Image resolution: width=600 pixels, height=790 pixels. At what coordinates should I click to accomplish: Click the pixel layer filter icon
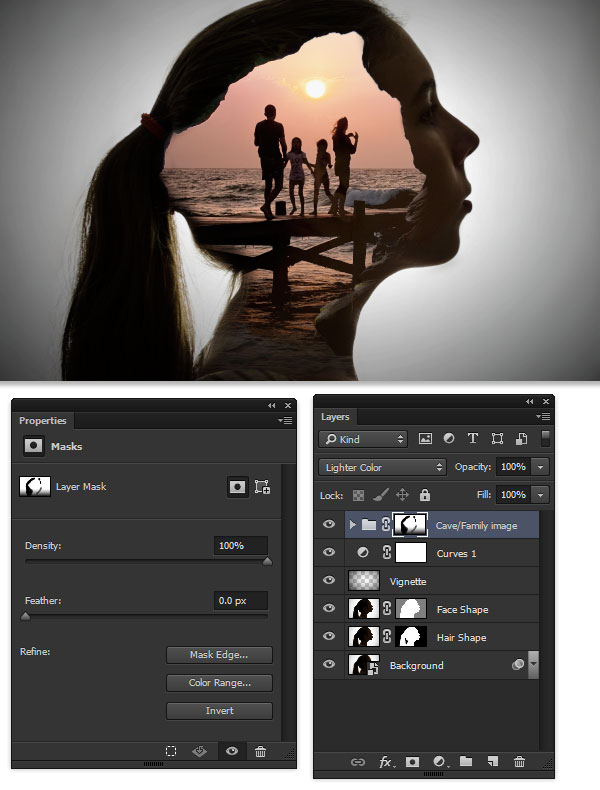click(x=425, y=439)
